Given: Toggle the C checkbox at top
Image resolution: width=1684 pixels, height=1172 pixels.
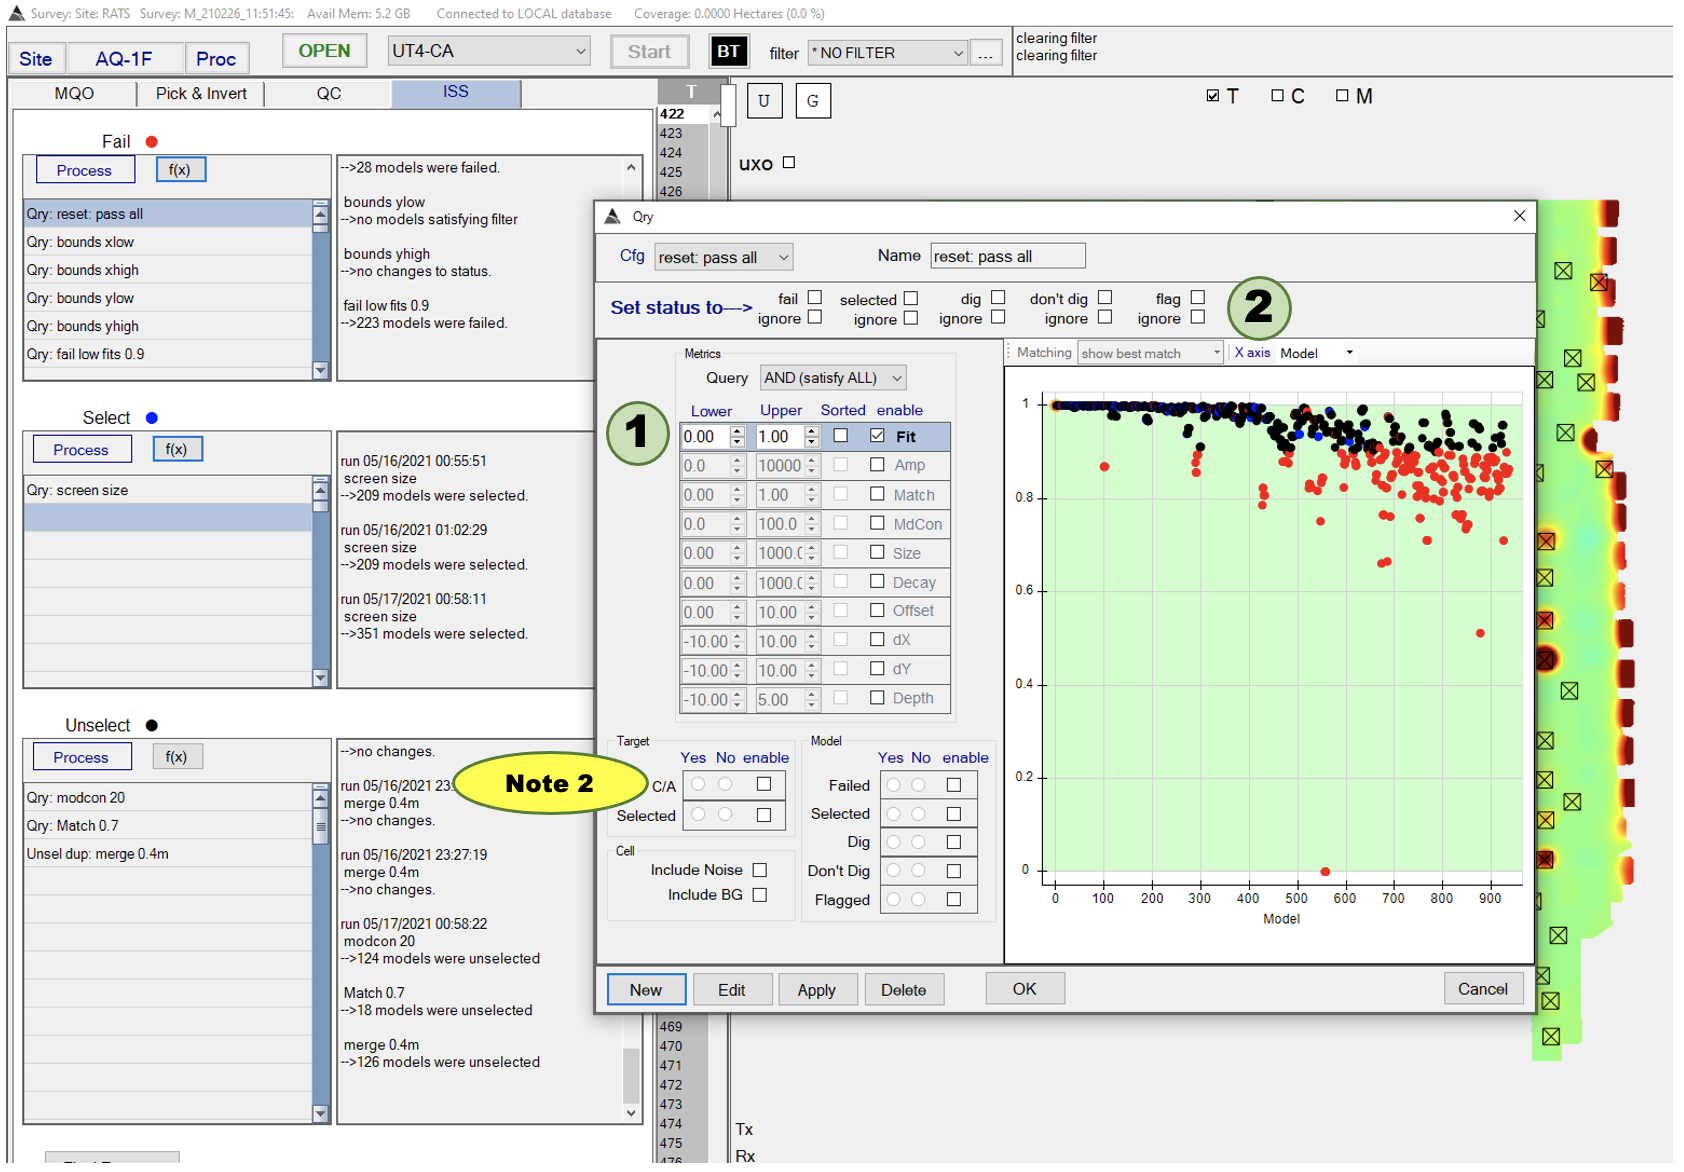Looking at the screenshot, I should [x=1277, y=96].
